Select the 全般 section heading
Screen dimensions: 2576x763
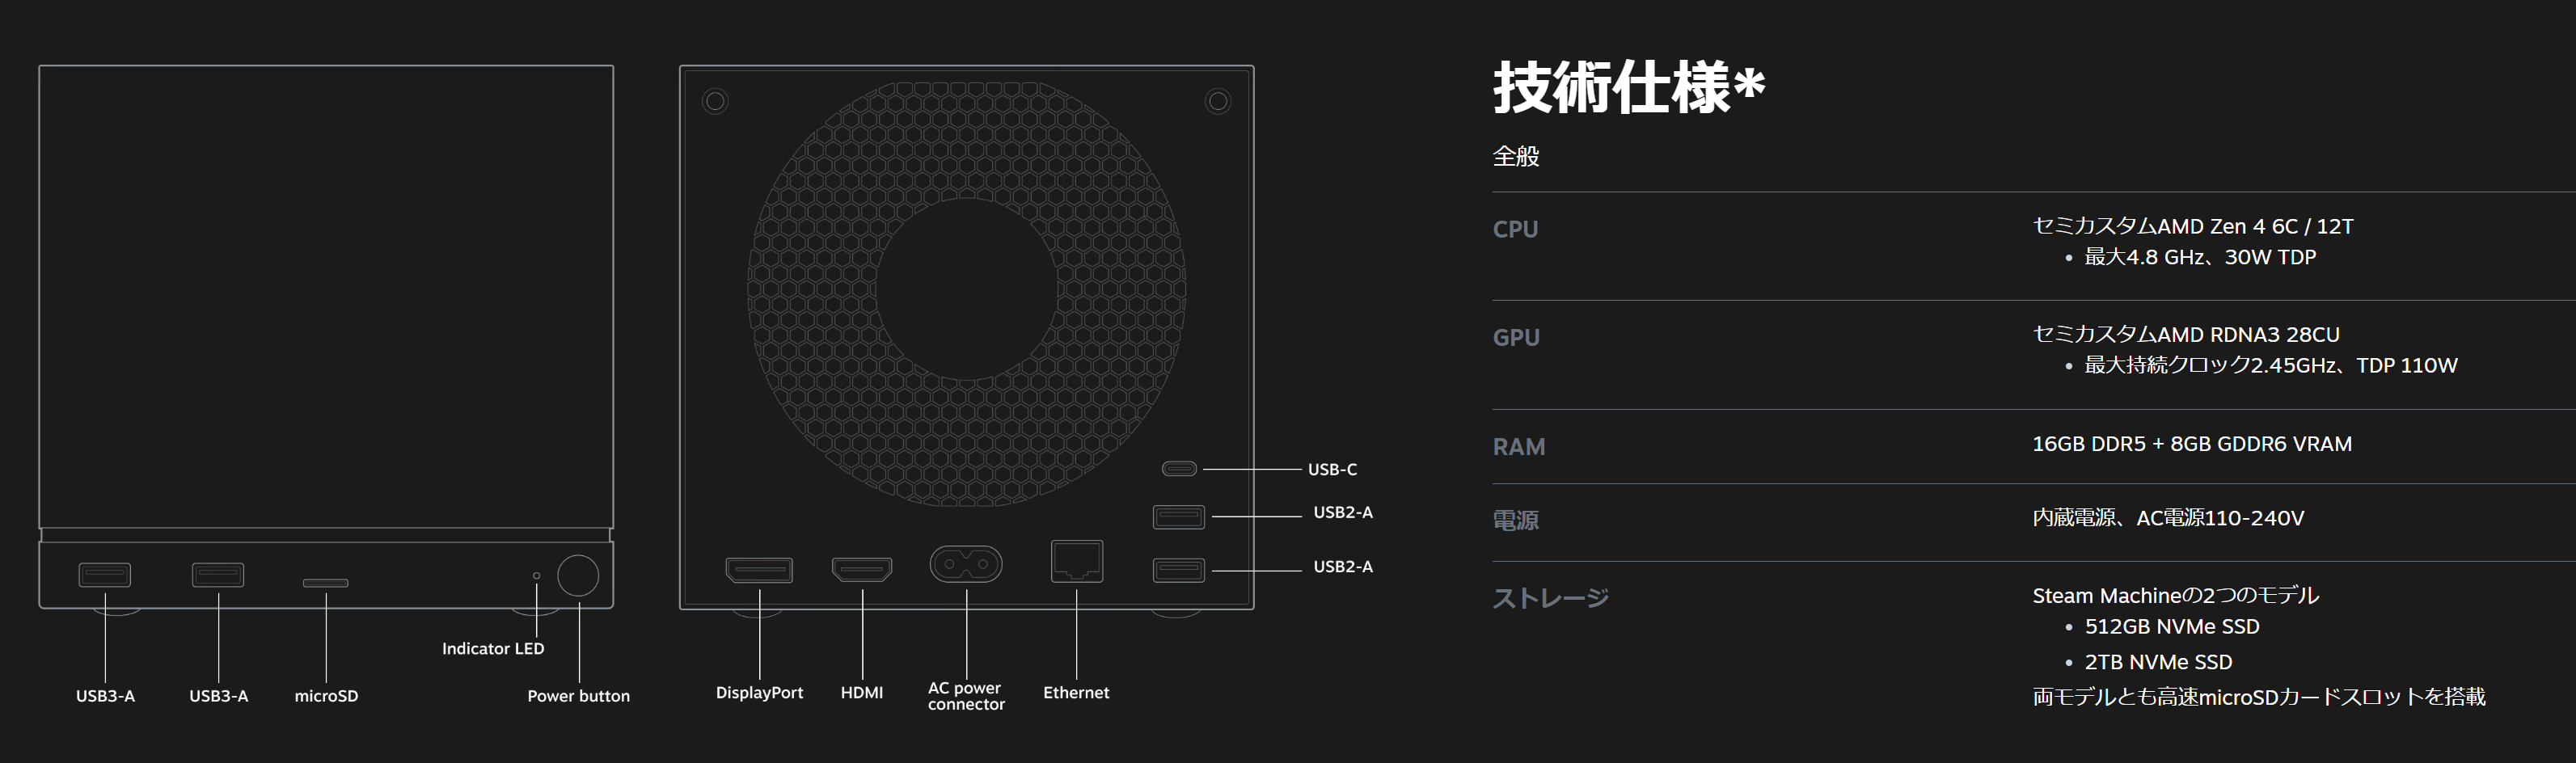pyautogui.click(x=1516, y=156)
